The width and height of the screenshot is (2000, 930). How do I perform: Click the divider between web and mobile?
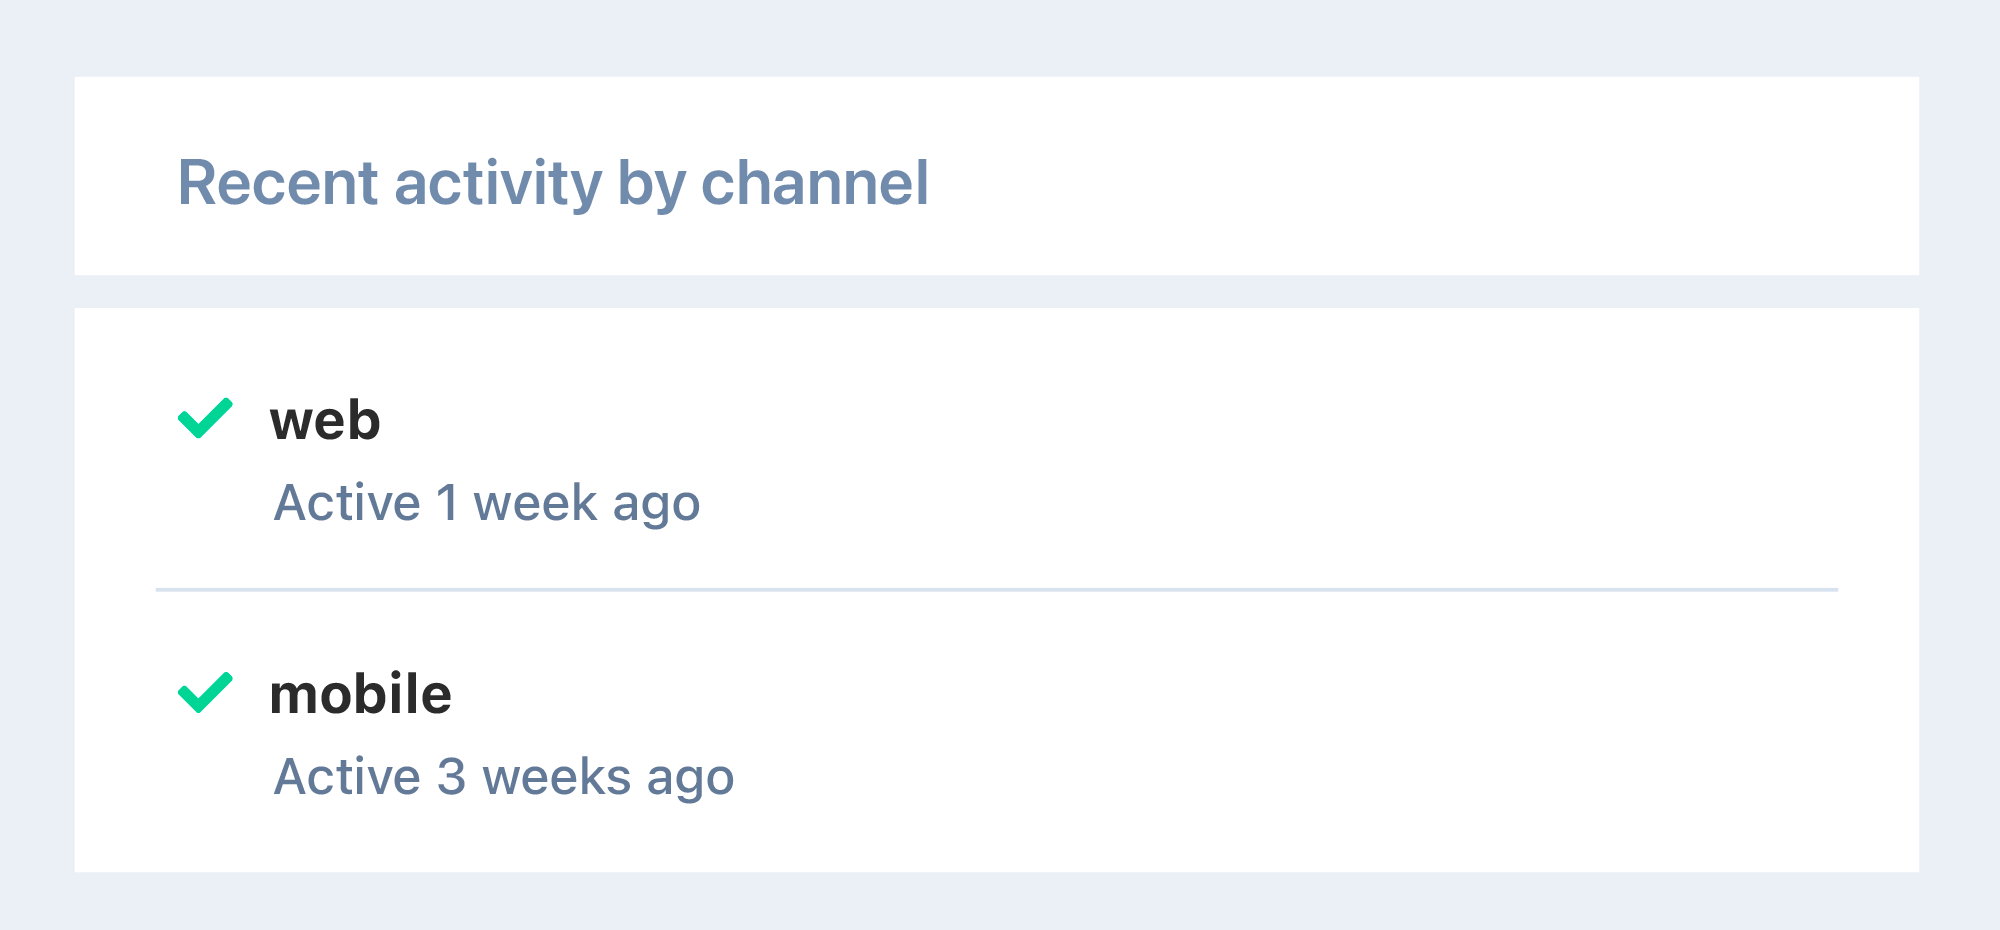coord(1000,589)
